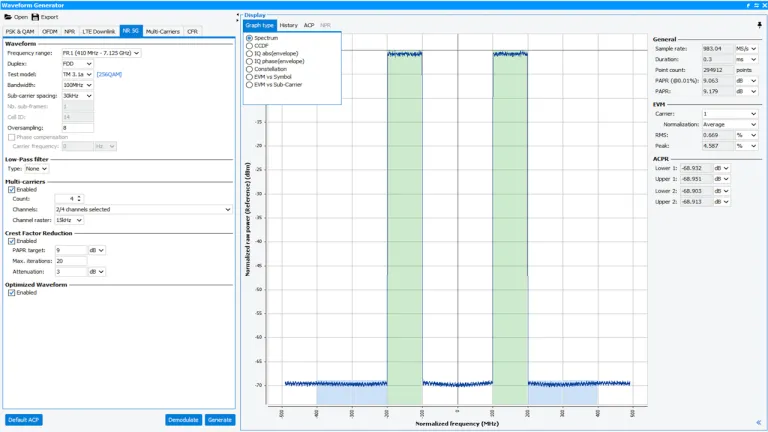
Task: Toggle the Phase compensation checkbox
Action: pyautogui.click(x=11, y=137)
